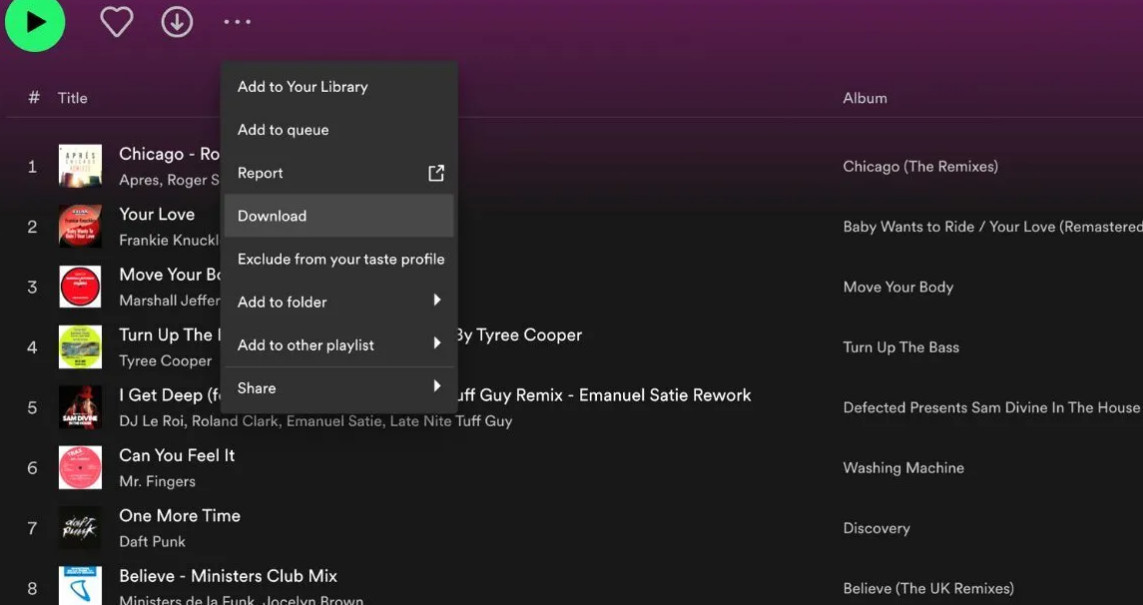Viewport: 1143px width, 605px height.
Task: Click the Chicago track album cover
Action: (x=80, y=166)
